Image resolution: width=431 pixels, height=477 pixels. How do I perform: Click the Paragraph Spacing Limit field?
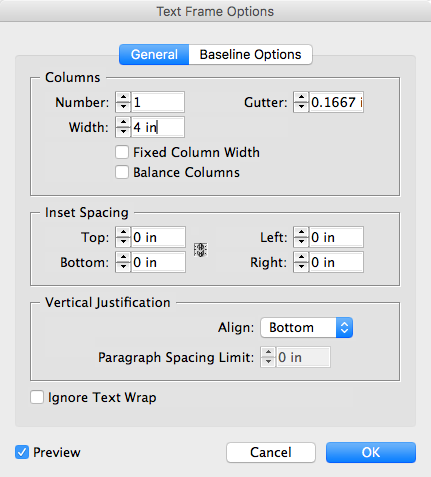tap(303, 357)
